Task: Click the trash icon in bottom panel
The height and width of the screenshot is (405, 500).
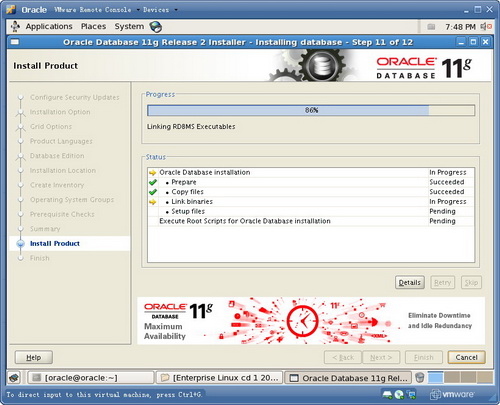Action: tap(420, 378)
